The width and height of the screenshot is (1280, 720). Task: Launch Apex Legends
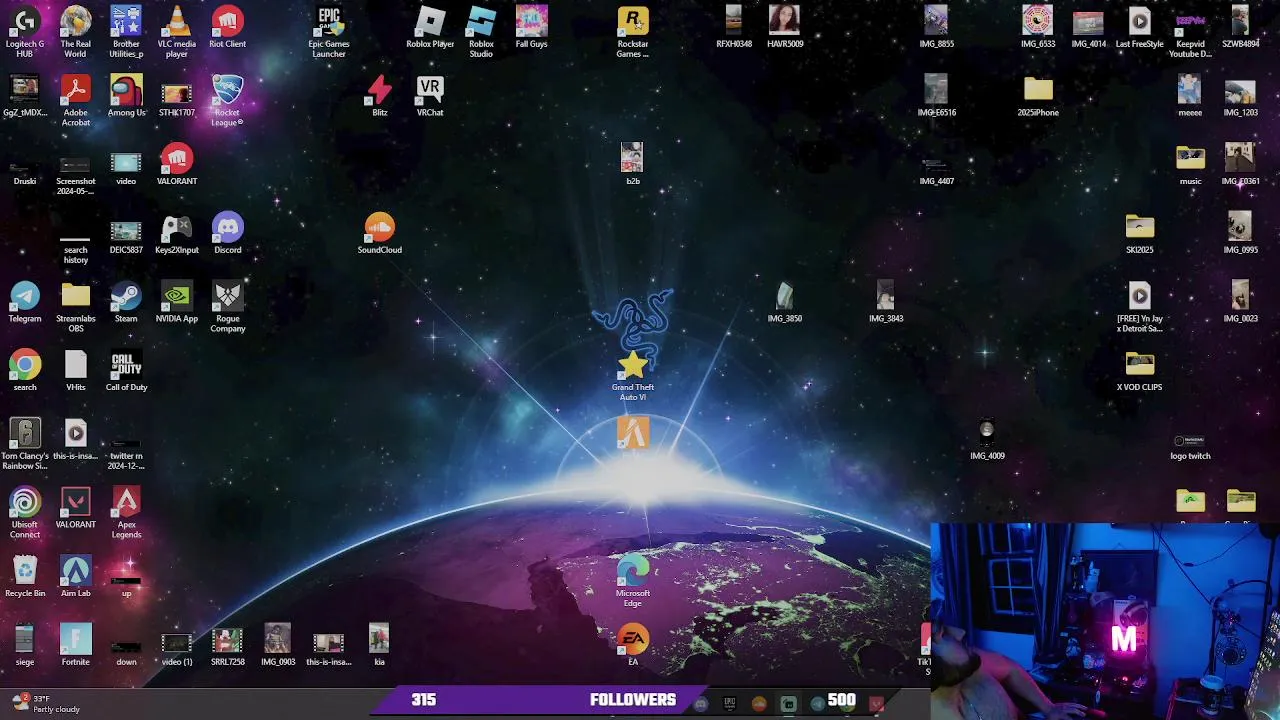[127, 513]
